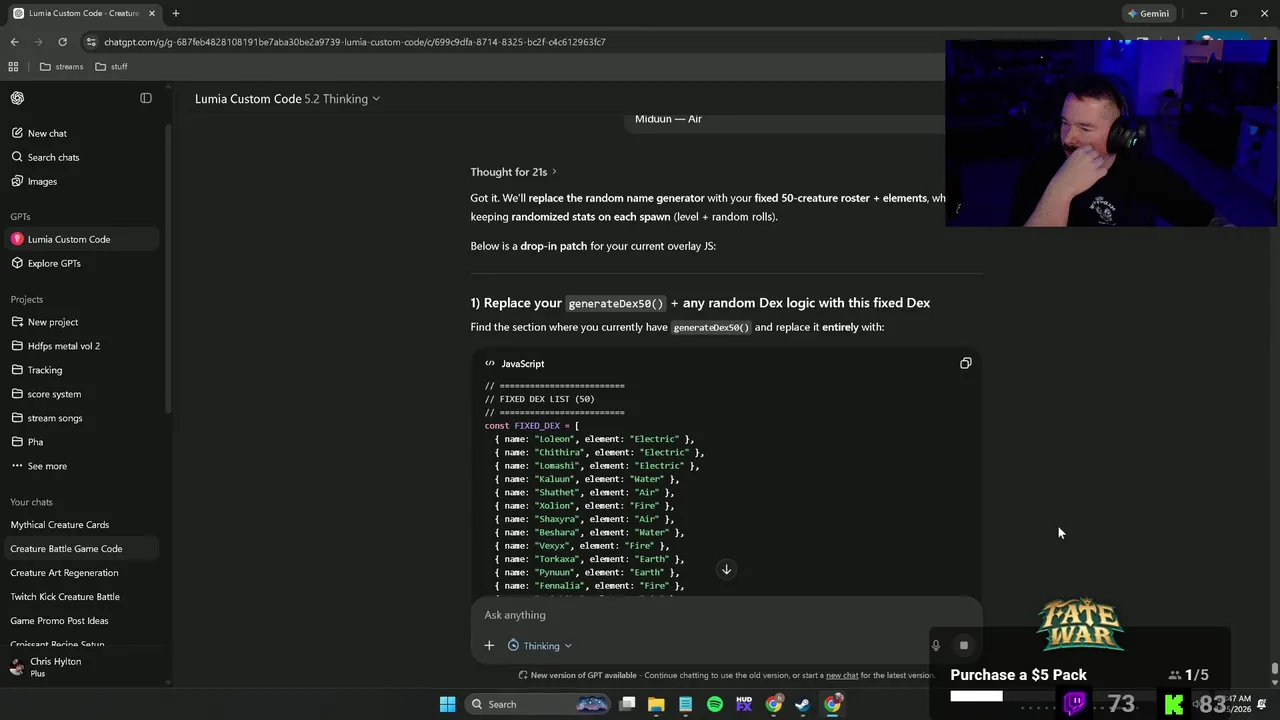This screenshot has width=1280, height=720.
Task: Click the Gemini button in title bar
Action: point(1148,13)
